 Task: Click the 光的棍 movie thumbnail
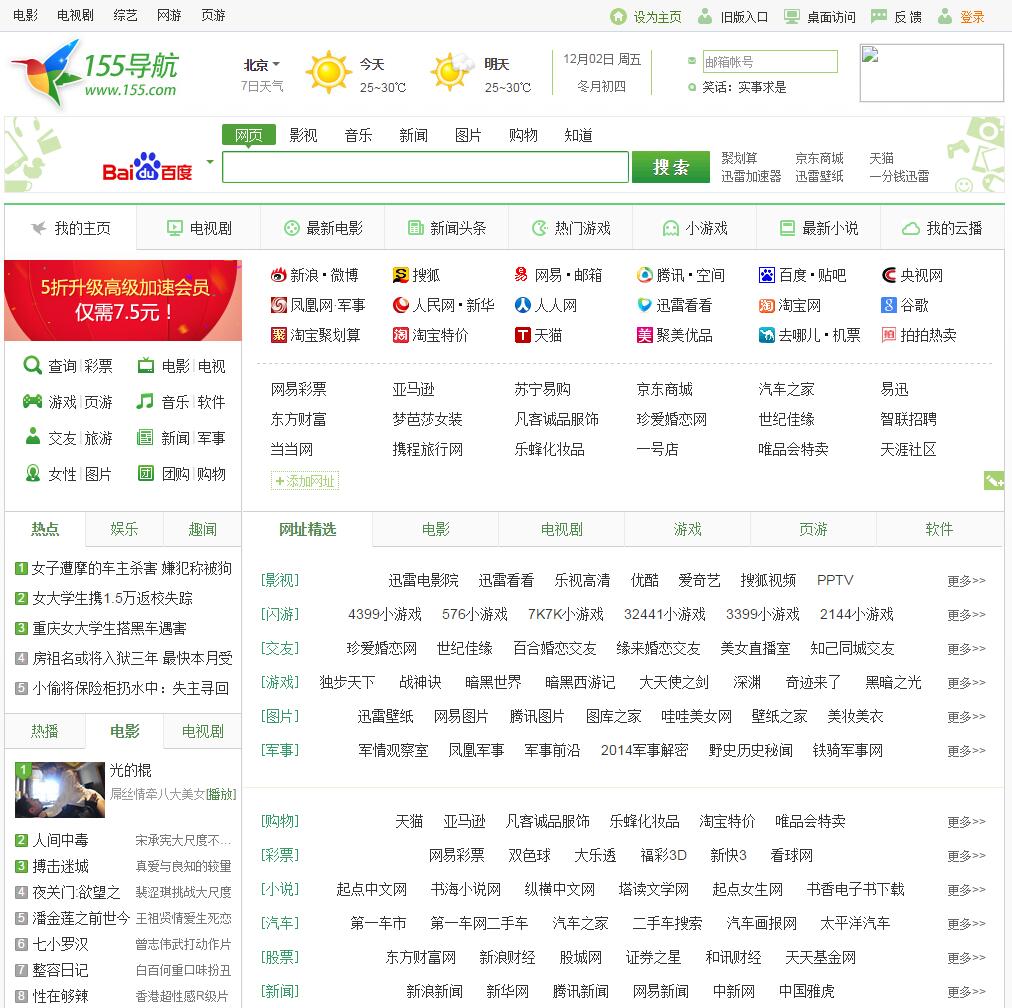(x=60, y=789)
